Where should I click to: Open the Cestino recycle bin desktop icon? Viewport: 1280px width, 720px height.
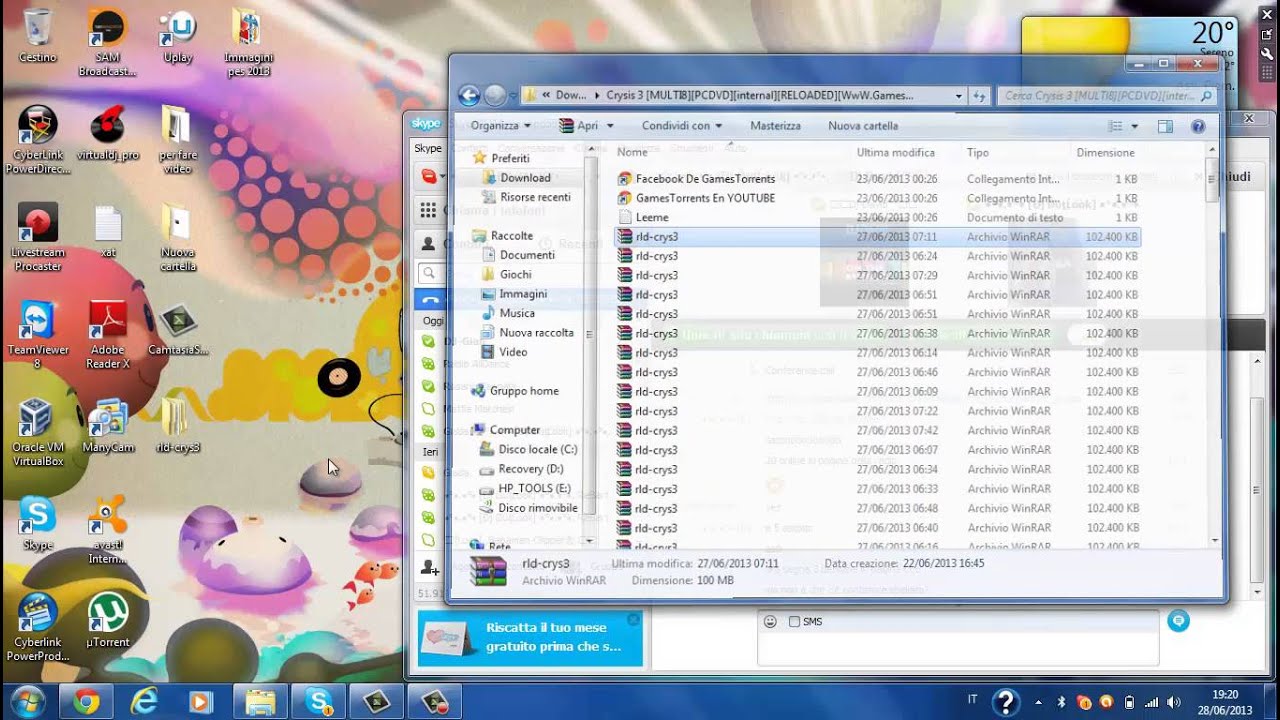click(x=37, y=35)
